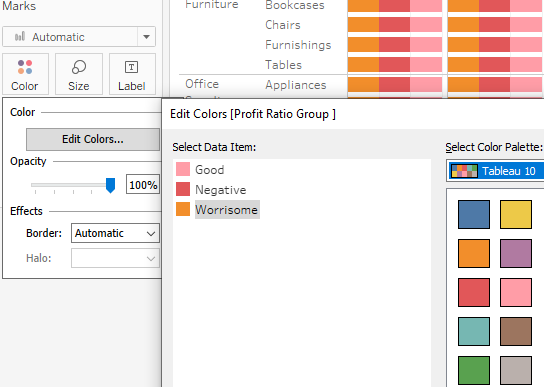Viewport: 544px width, 387px height.
Task: Open the disabled Halo dropdown
Action: coord(115,258)
